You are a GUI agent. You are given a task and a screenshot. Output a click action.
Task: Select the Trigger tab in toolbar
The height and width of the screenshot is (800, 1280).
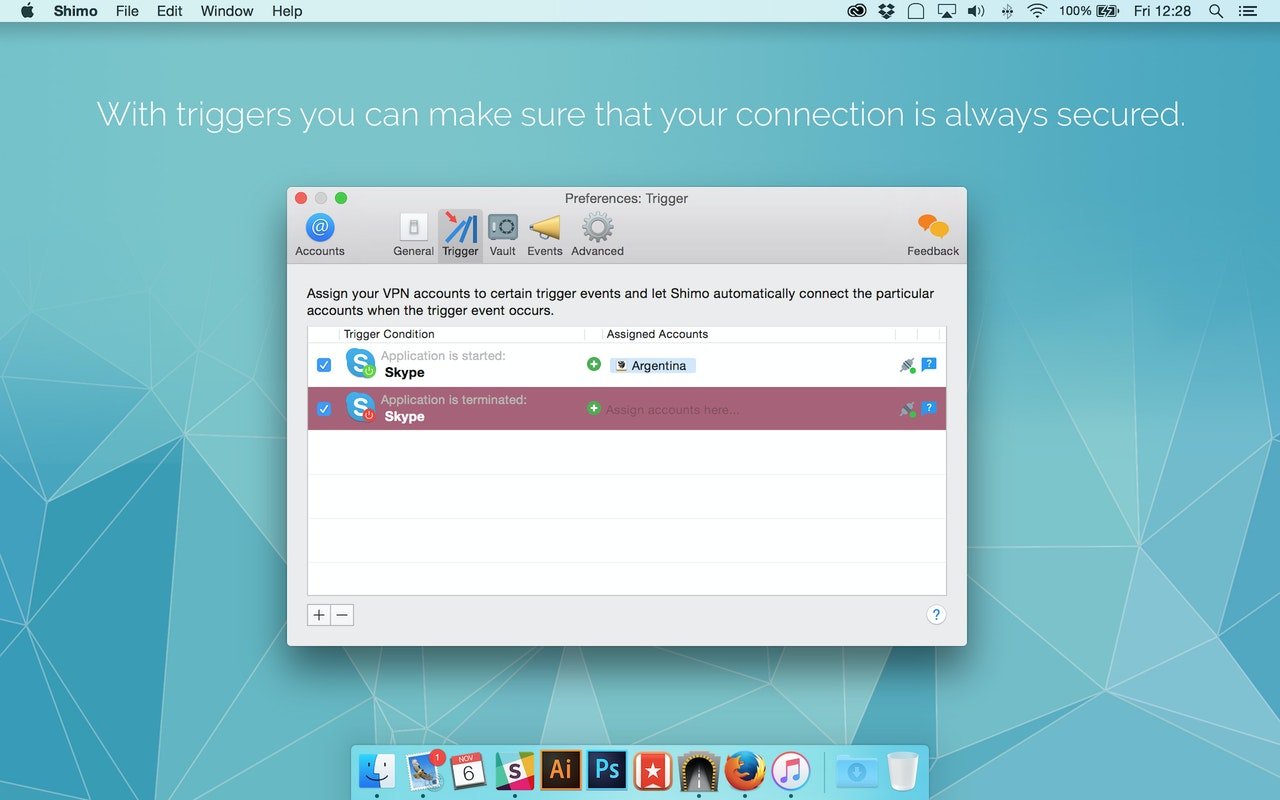[x=460, y=234]
